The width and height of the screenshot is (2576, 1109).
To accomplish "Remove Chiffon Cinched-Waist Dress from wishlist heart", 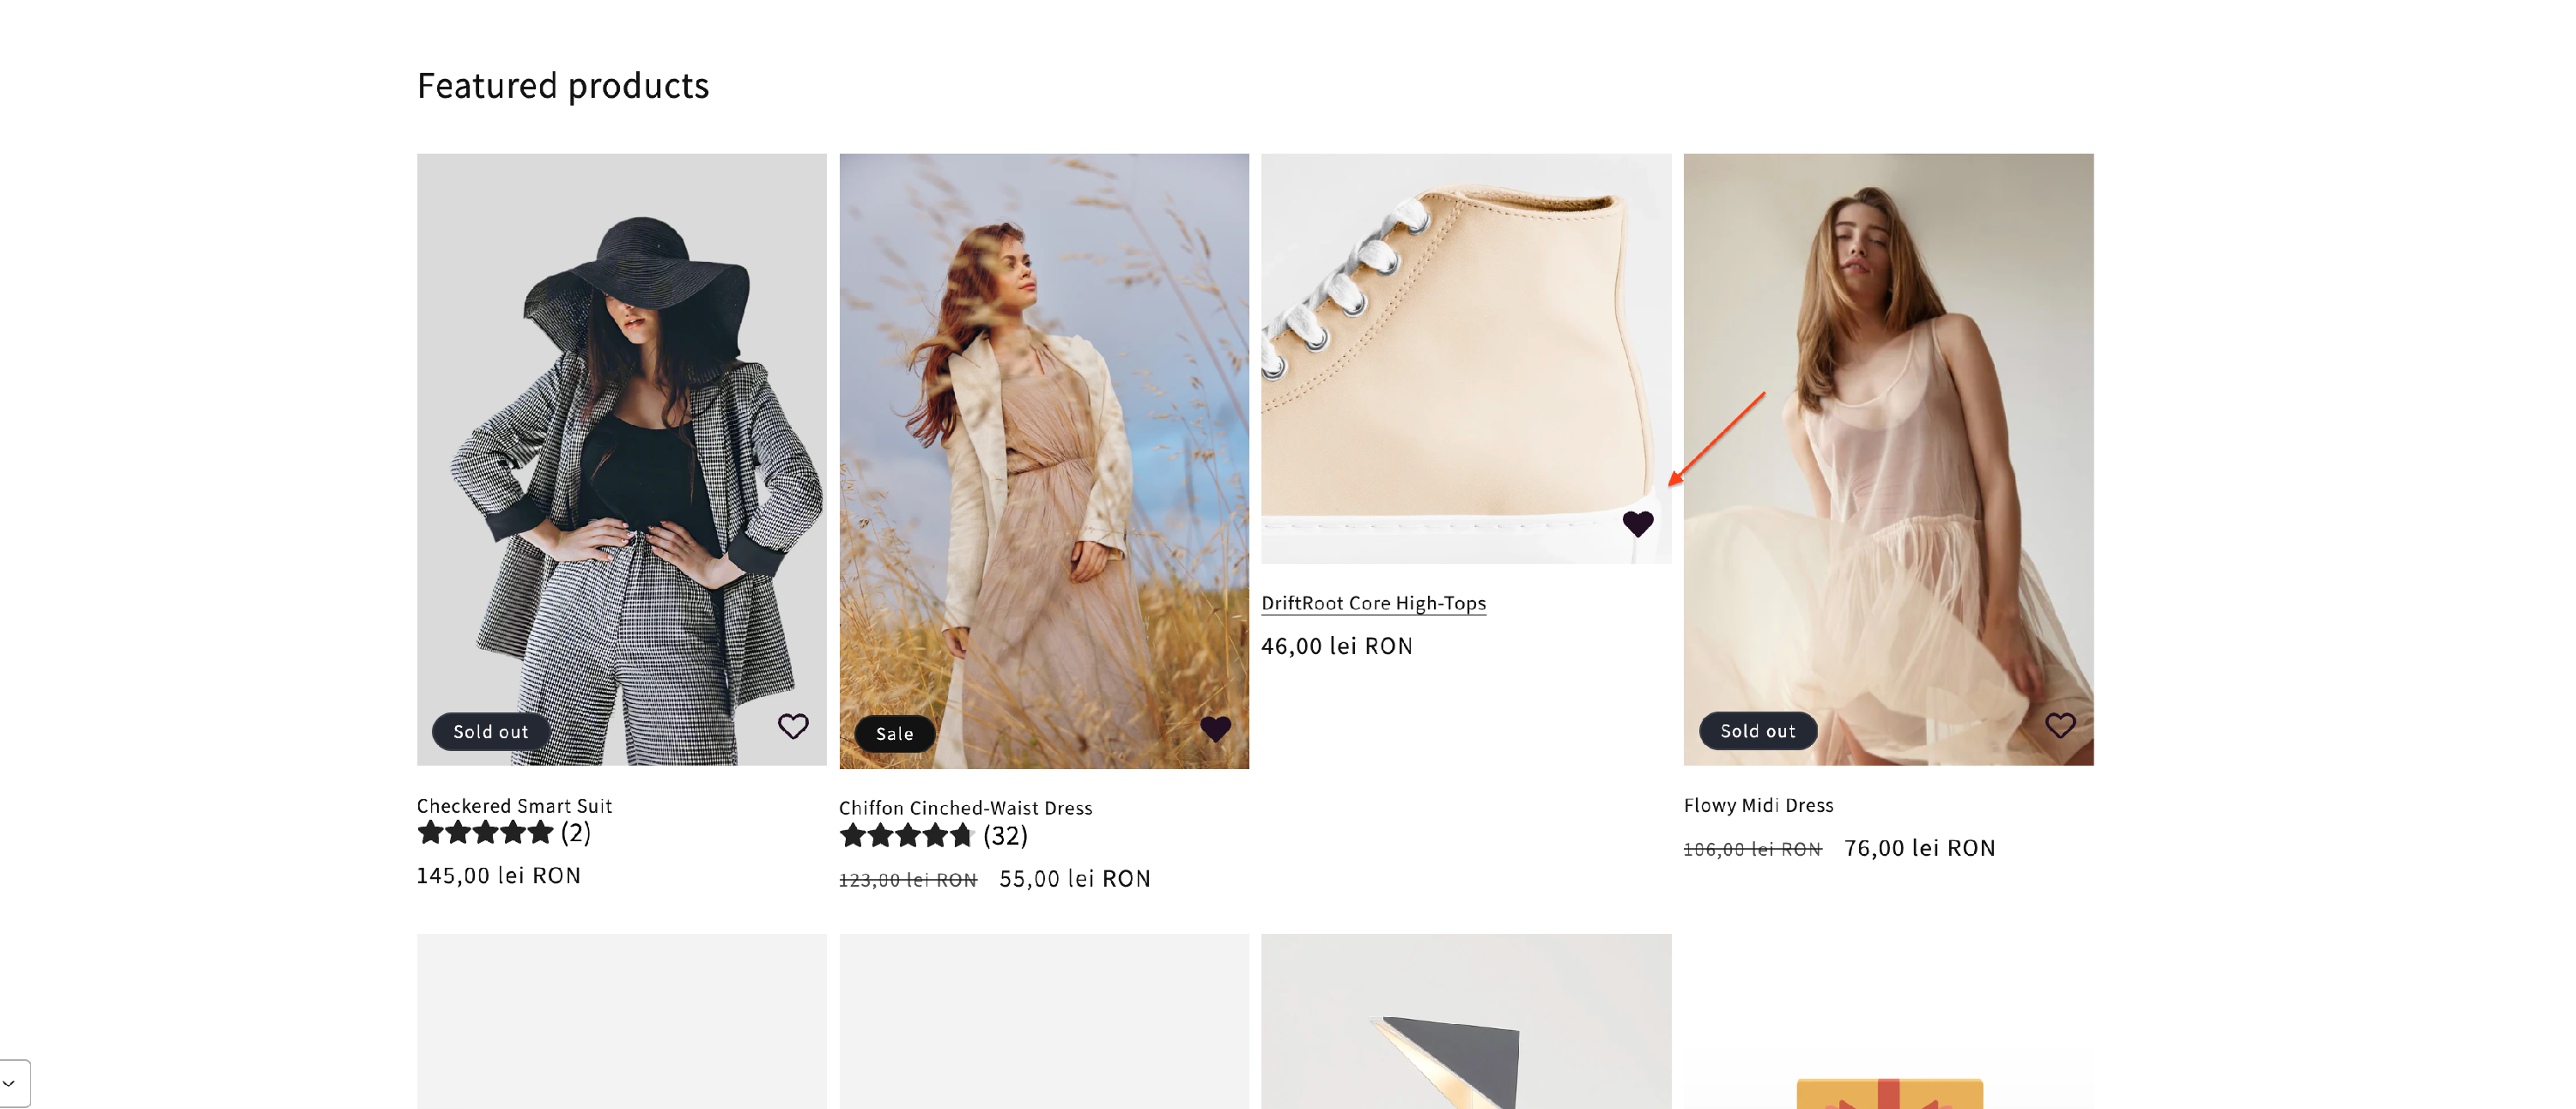I will tap(1215, 728).
